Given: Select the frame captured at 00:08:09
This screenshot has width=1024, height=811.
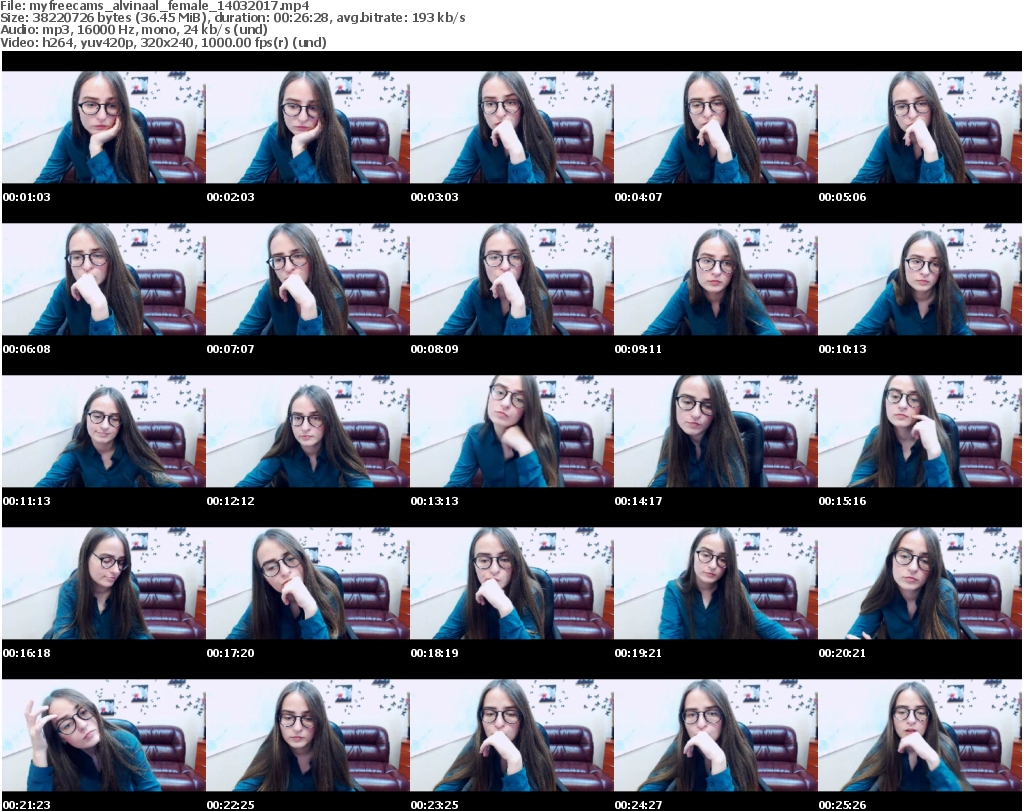Looking at the screenshot, I should coord(512,279).
